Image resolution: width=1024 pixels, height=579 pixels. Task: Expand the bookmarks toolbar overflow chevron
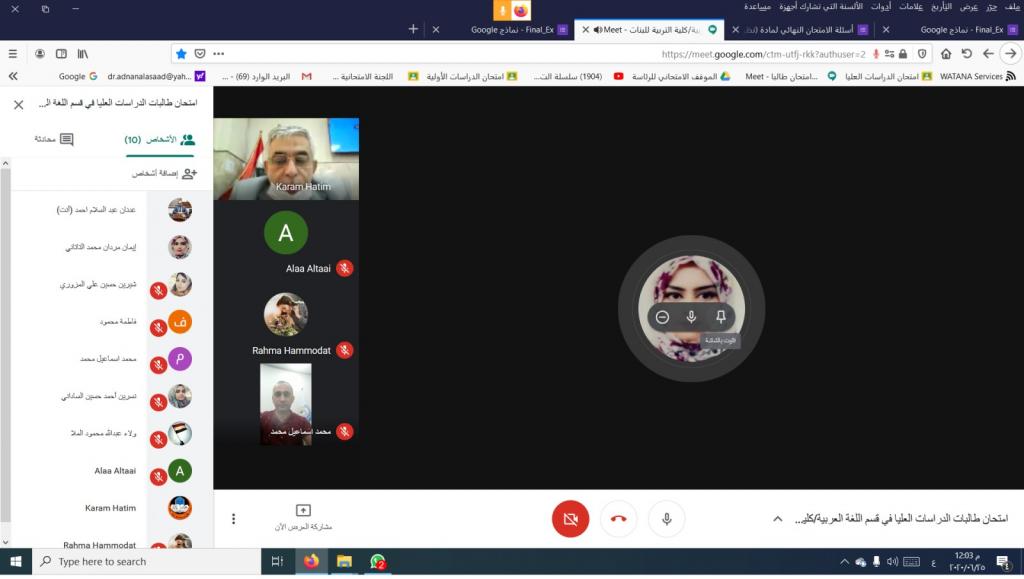(x=13, y=76)
